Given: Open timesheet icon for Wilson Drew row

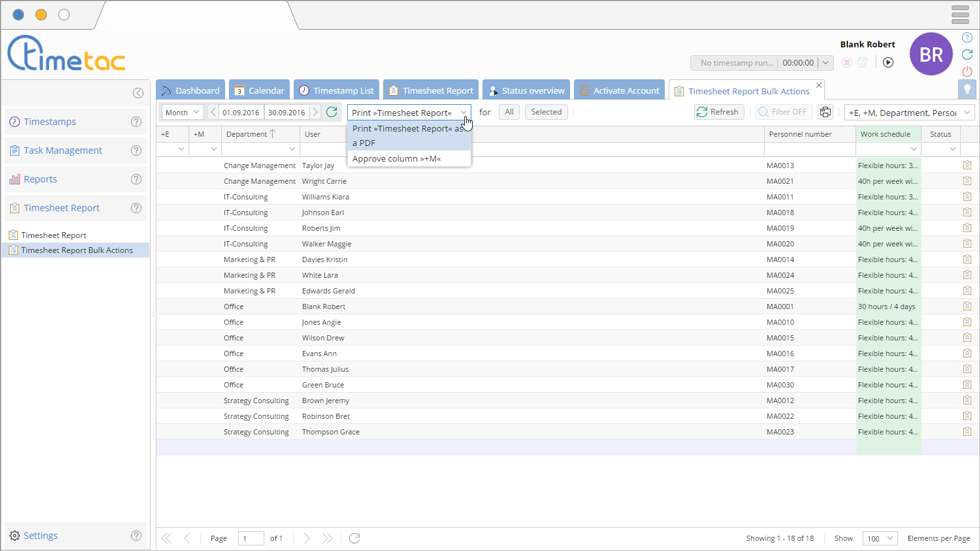Looking at the screenshot, I should tap(967, 338).
